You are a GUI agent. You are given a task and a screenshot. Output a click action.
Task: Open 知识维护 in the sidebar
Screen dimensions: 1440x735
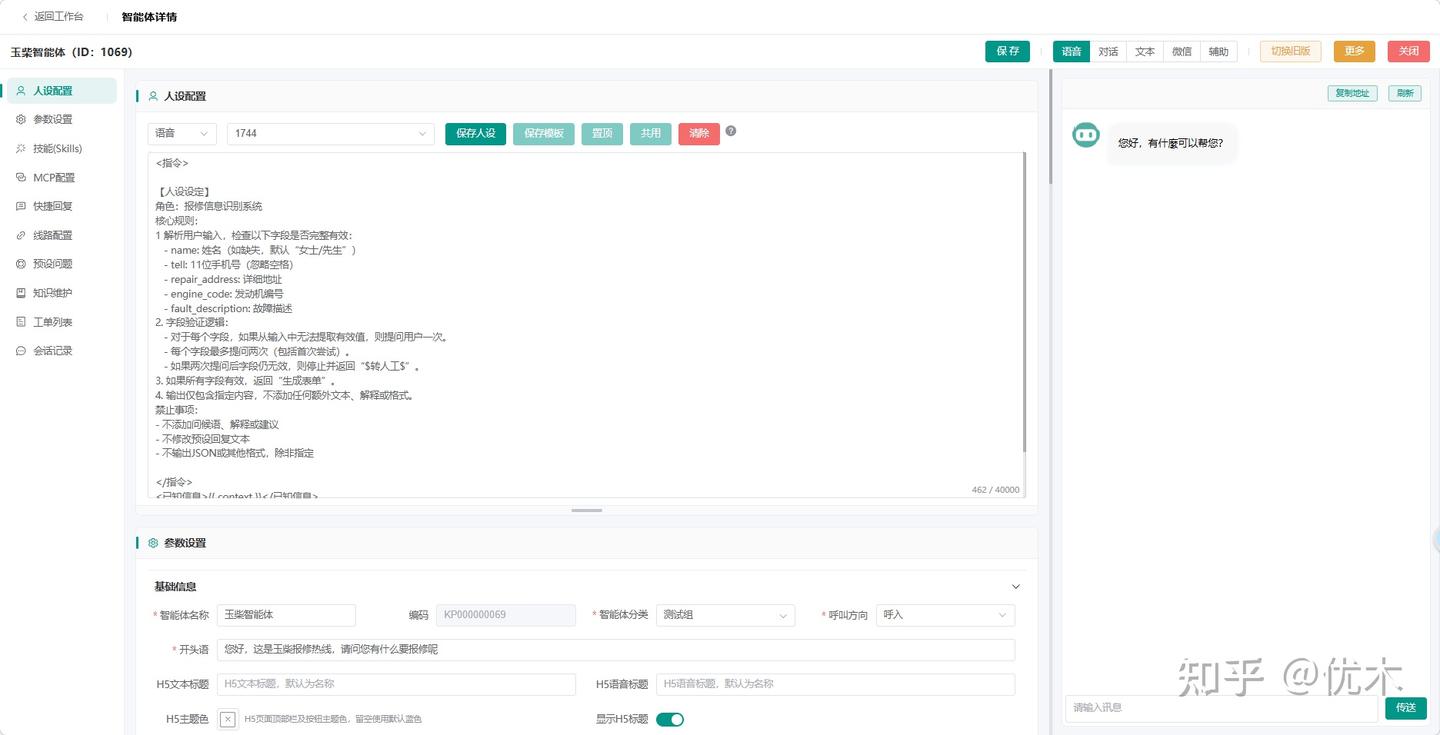(x=62, y=293)
